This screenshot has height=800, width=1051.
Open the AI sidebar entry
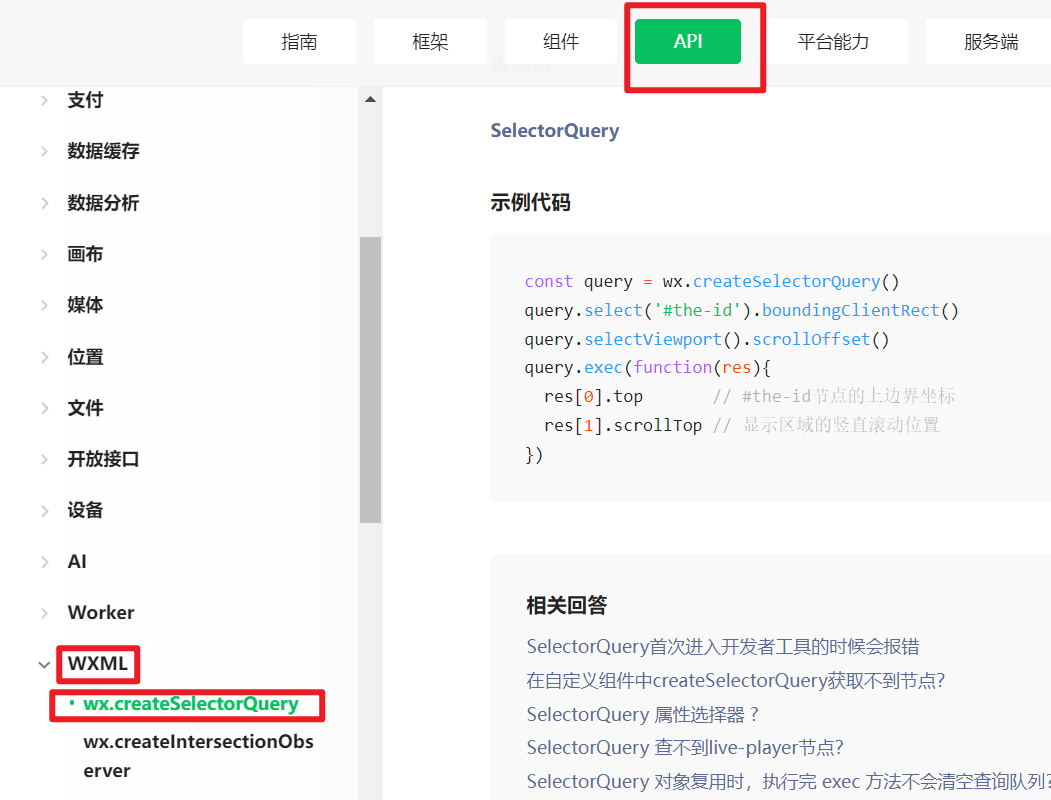[77, 561]
